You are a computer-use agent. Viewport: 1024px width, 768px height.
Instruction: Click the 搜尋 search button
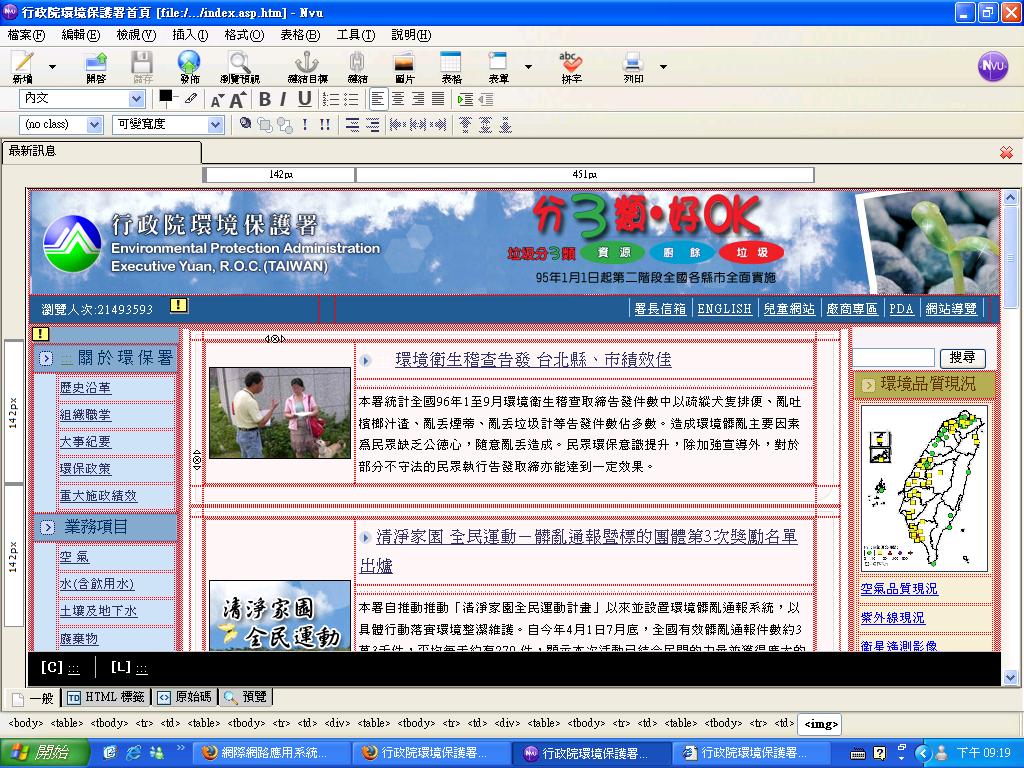962,357
